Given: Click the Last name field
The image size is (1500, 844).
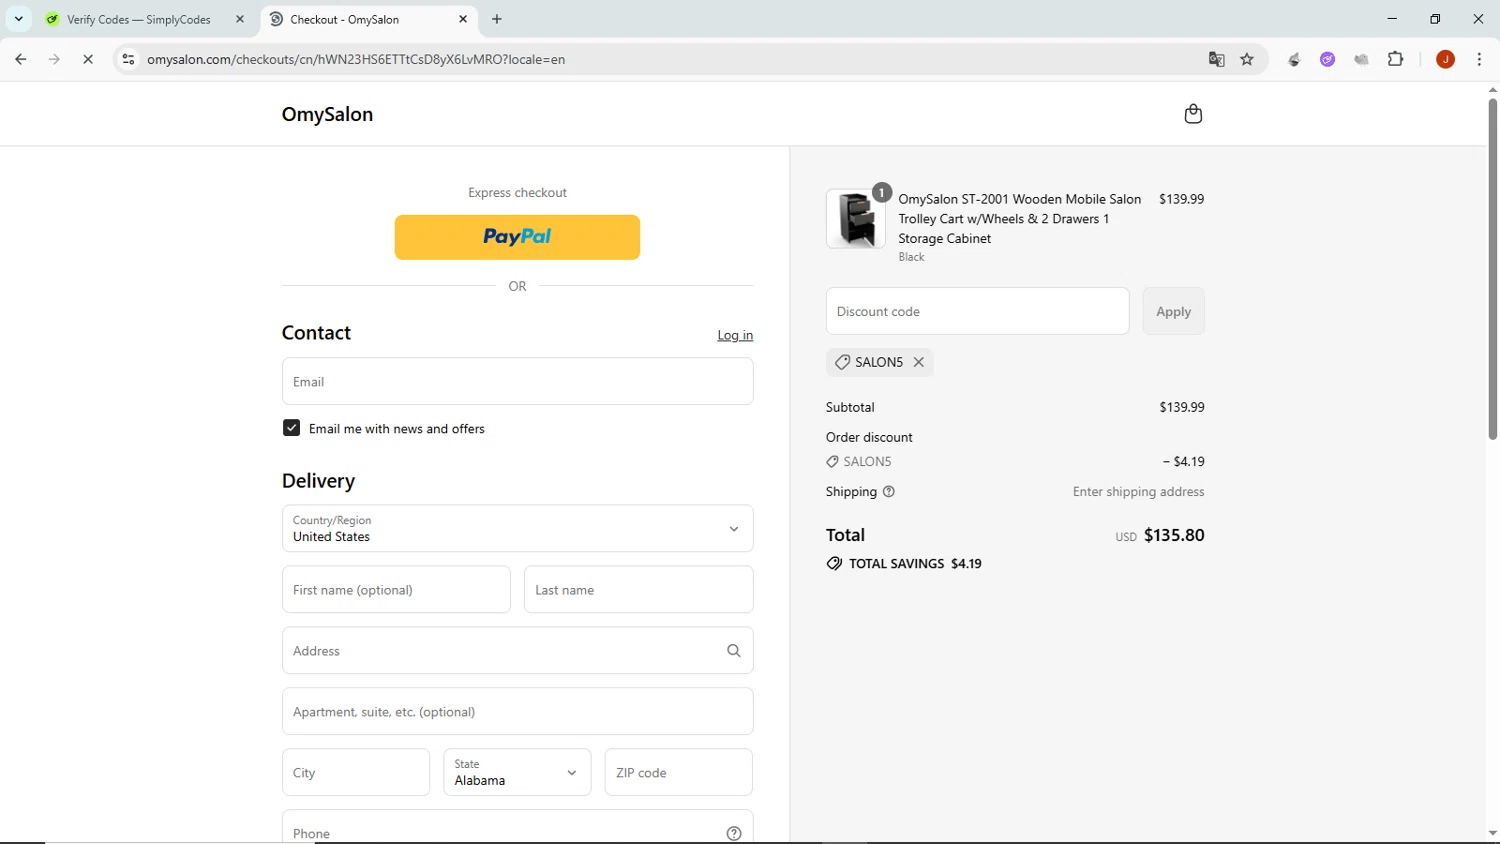Looking at the screenshot, I should [x=638, y=589].
